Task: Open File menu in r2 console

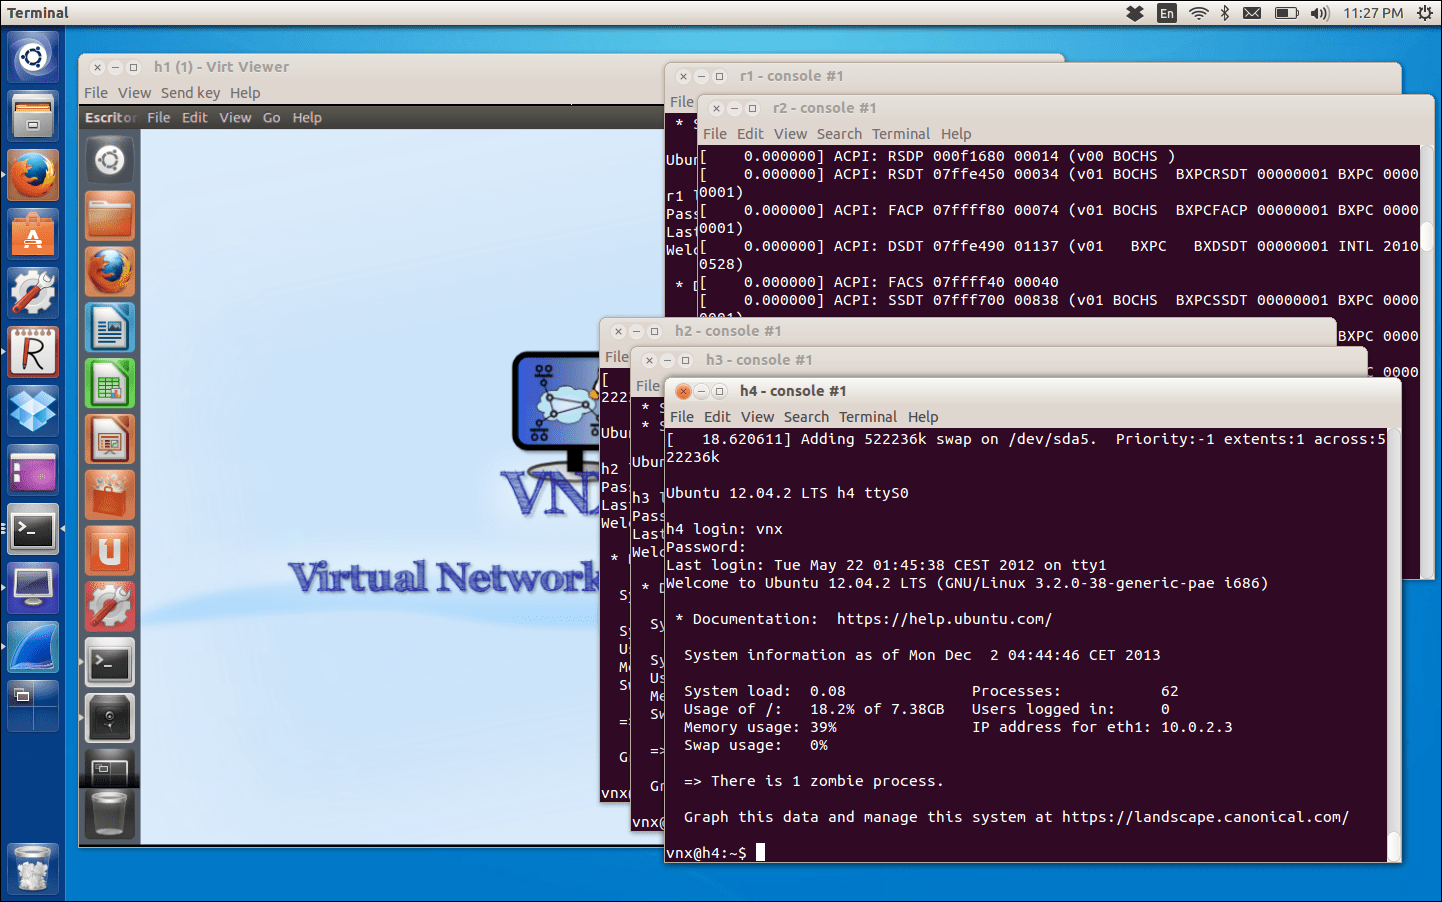Action: (x=715, y=134)
